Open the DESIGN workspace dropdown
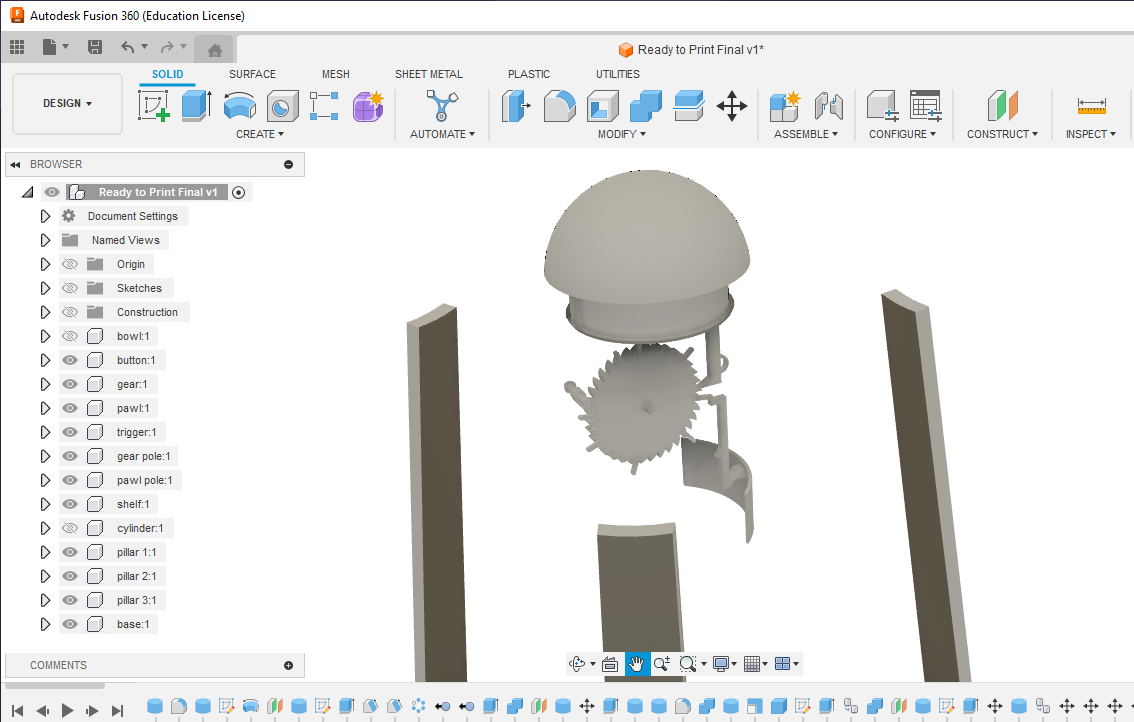The height and width of the screenshot is (722, 1134). tap(67, 104)
